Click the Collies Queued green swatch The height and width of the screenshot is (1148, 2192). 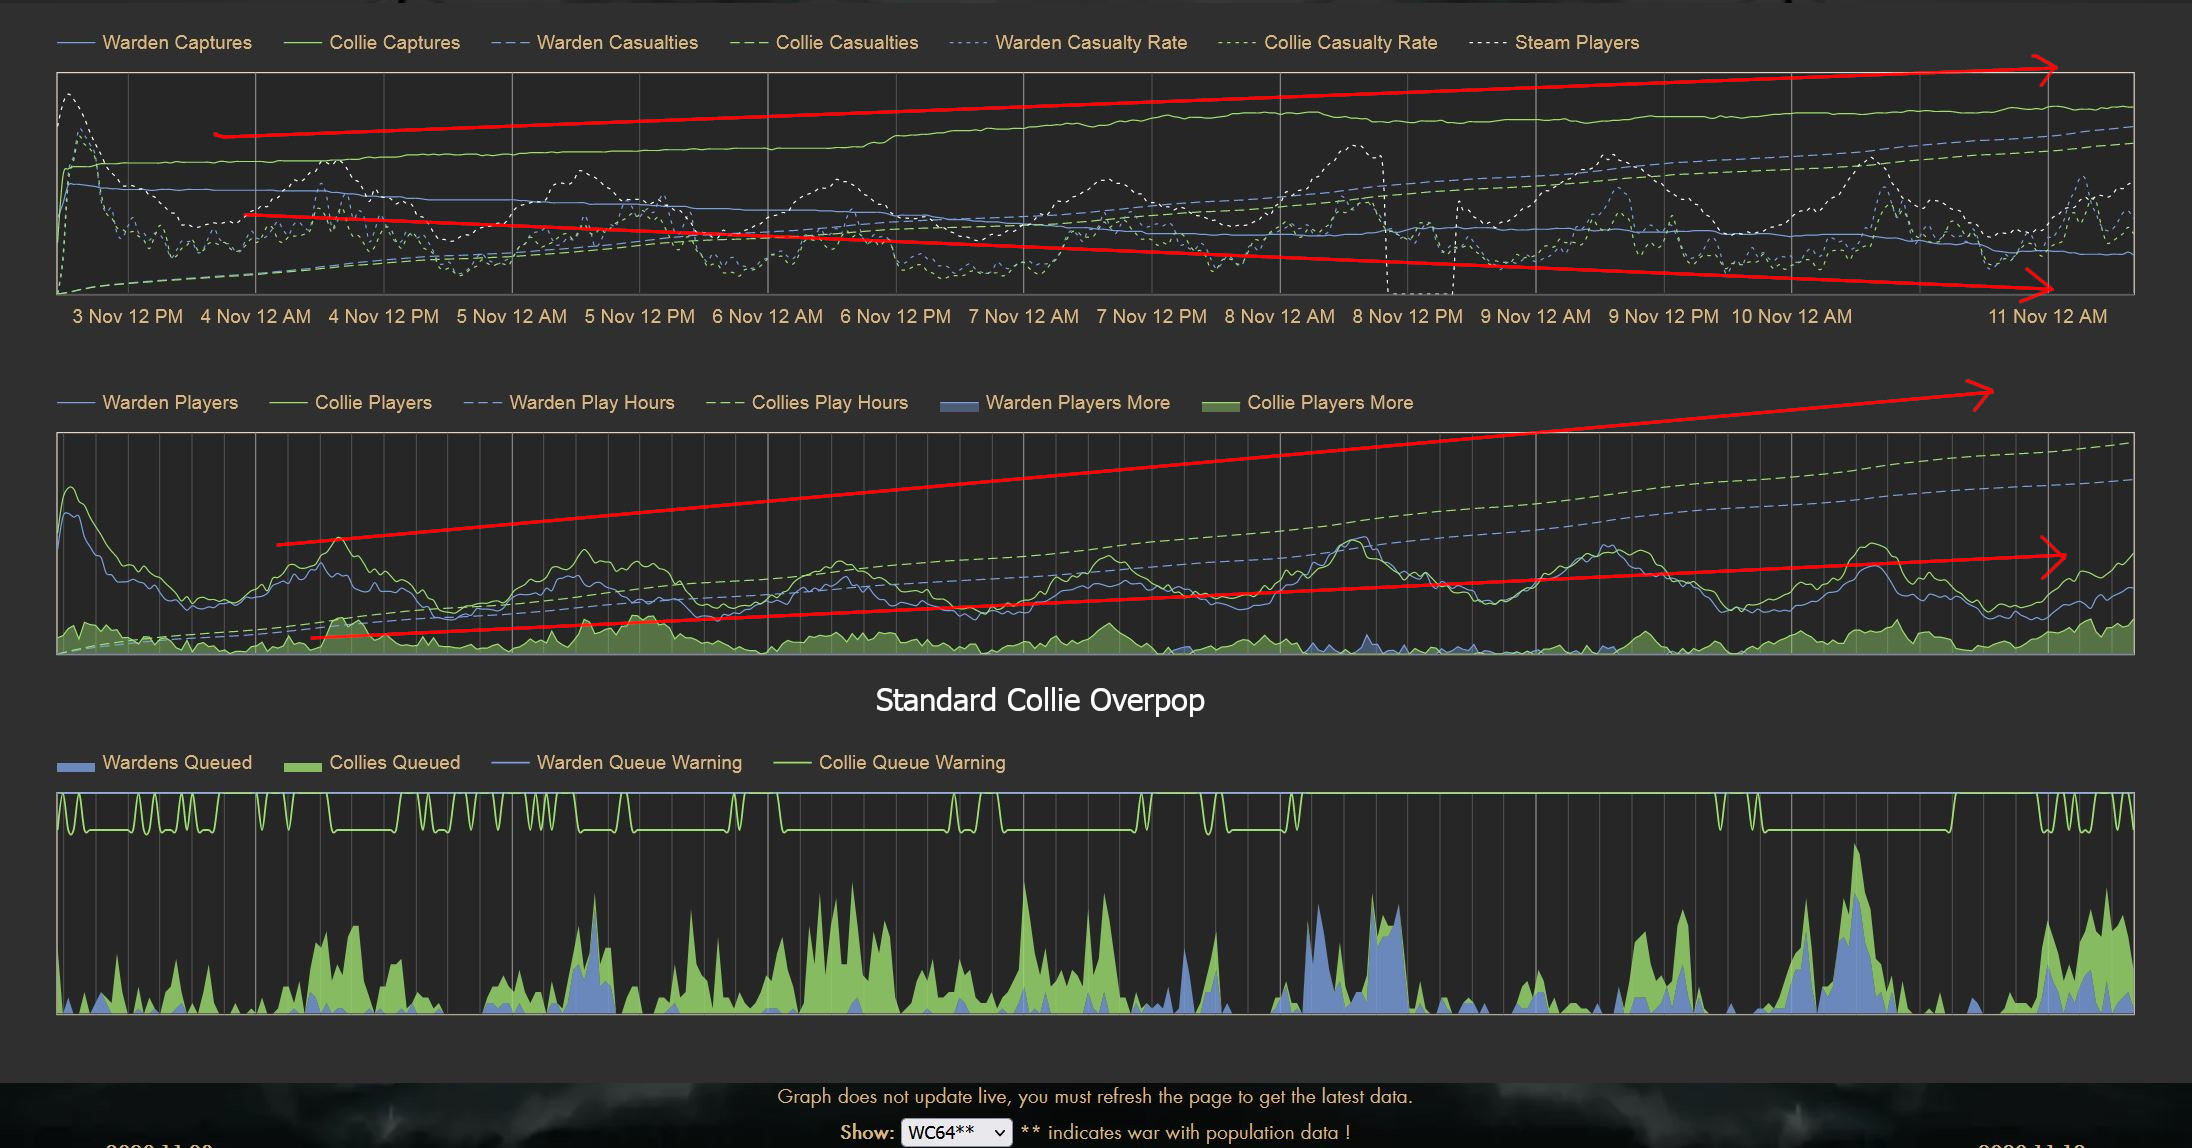pyautogui.click(x=302, y=765)
